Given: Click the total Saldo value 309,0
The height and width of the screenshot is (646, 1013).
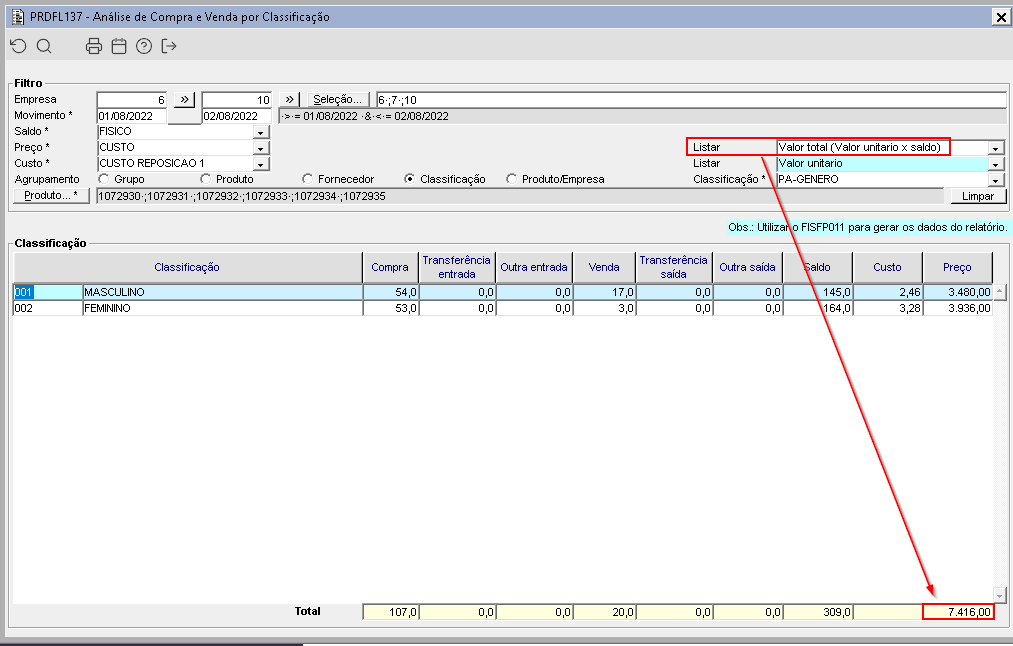Looking at the screenshot, I should 818,612.
